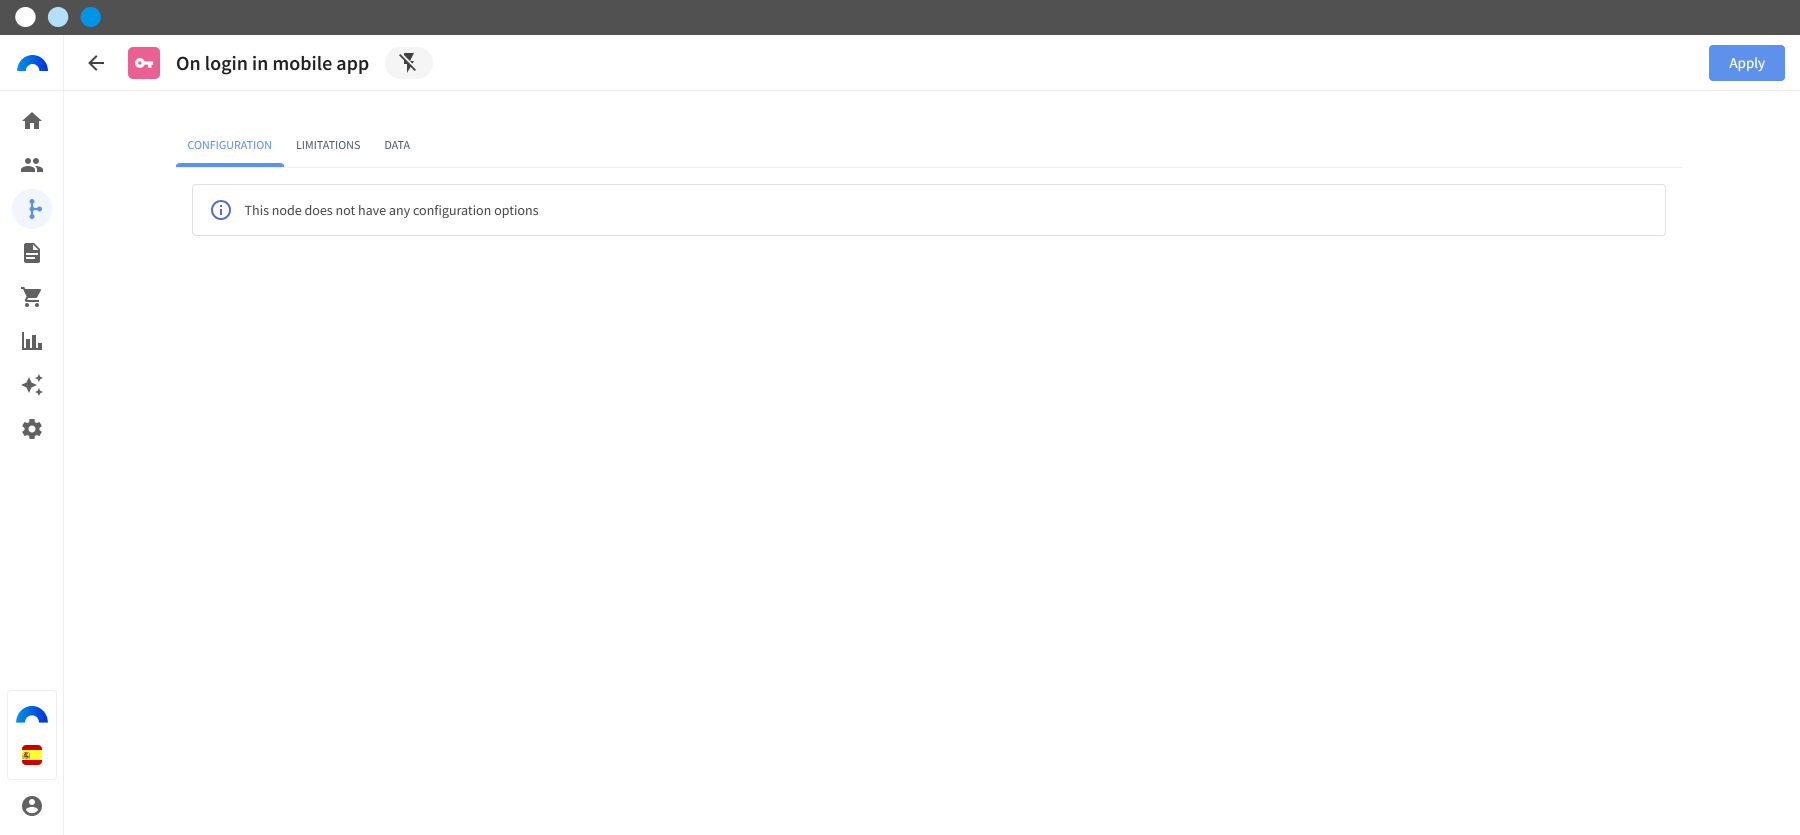Click the 'no configuration options' notice text
1800x835 pixels.
[391, 210]
